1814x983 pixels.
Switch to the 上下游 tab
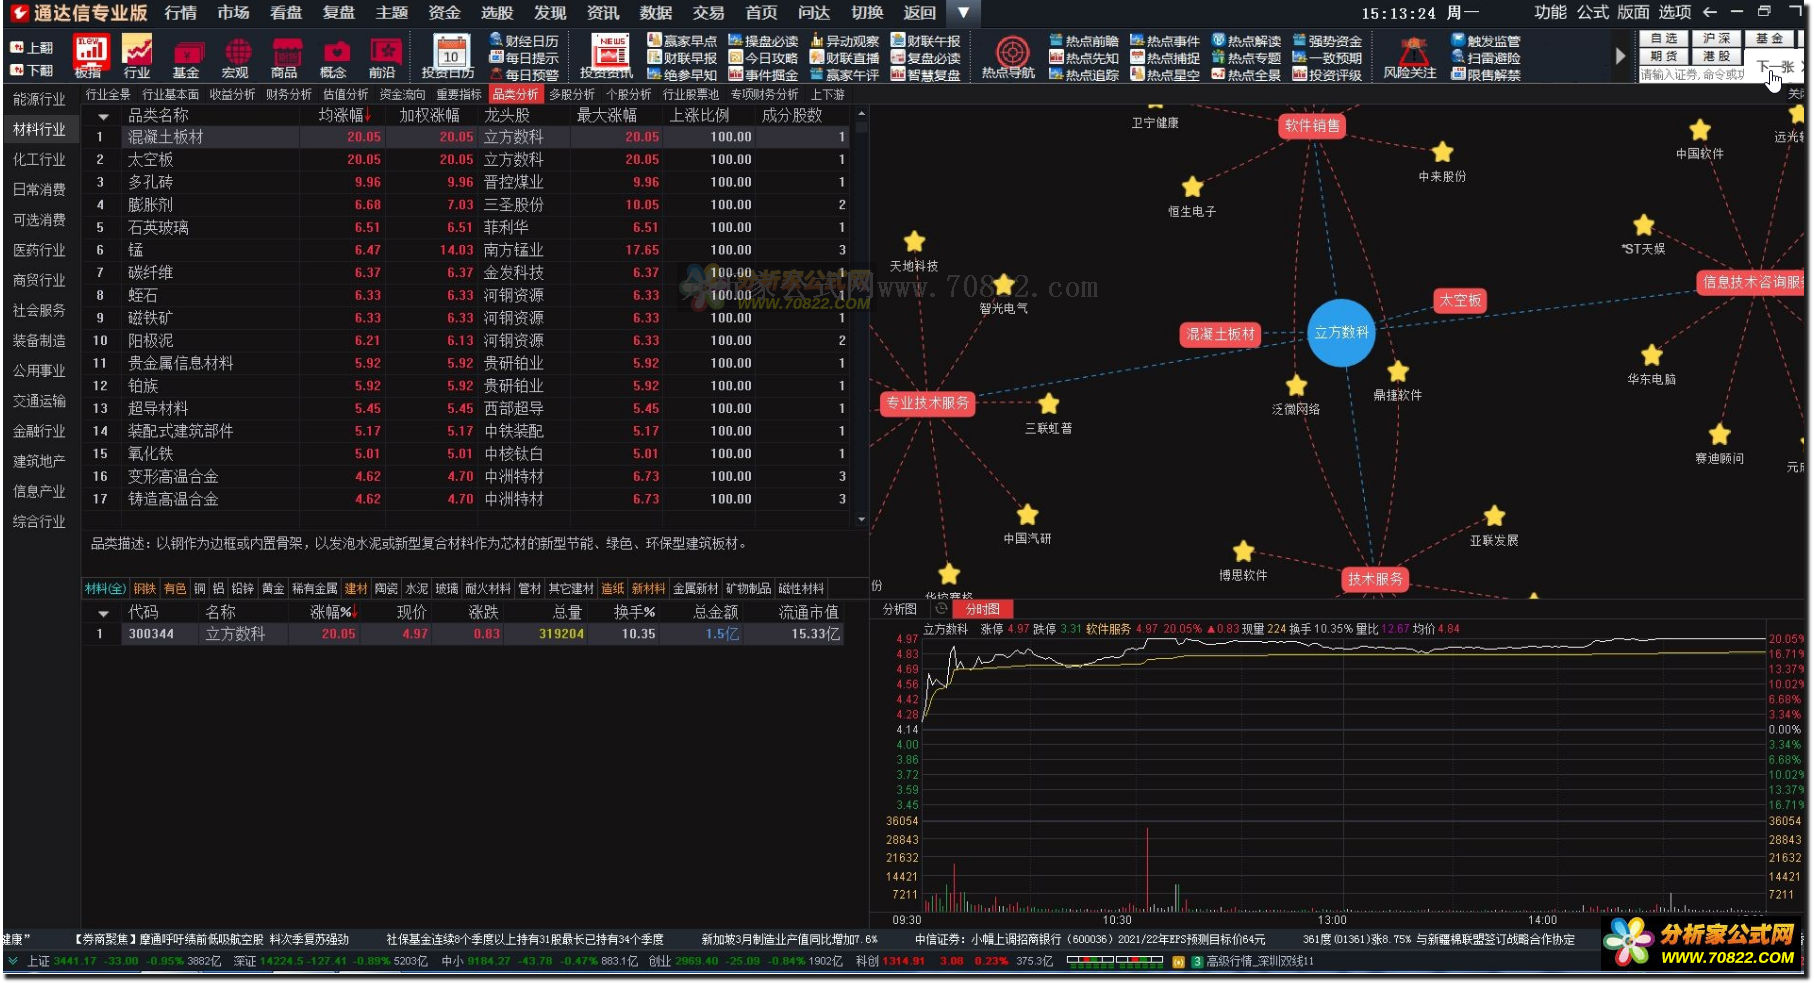828,95
